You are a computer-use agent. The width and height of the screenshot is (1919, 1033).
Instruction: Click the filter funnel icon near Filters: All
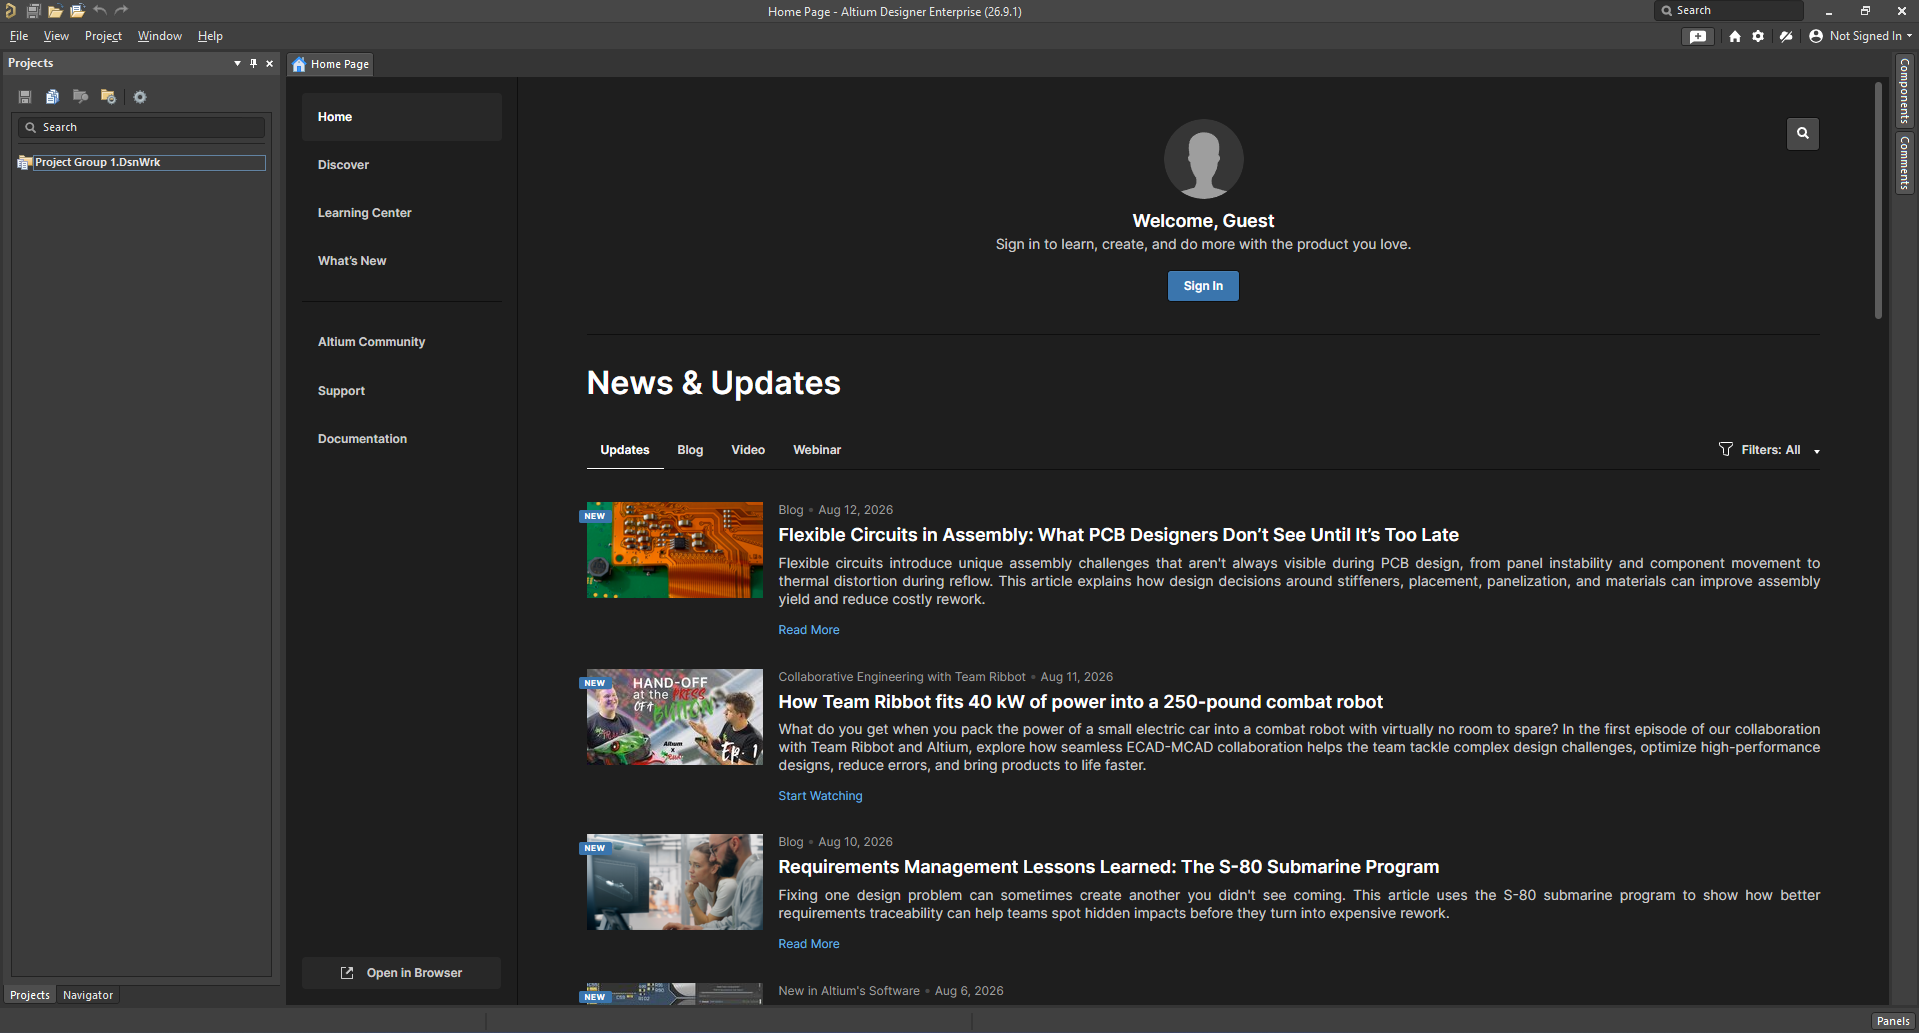pyautogui.click(x=1726, y=449)
